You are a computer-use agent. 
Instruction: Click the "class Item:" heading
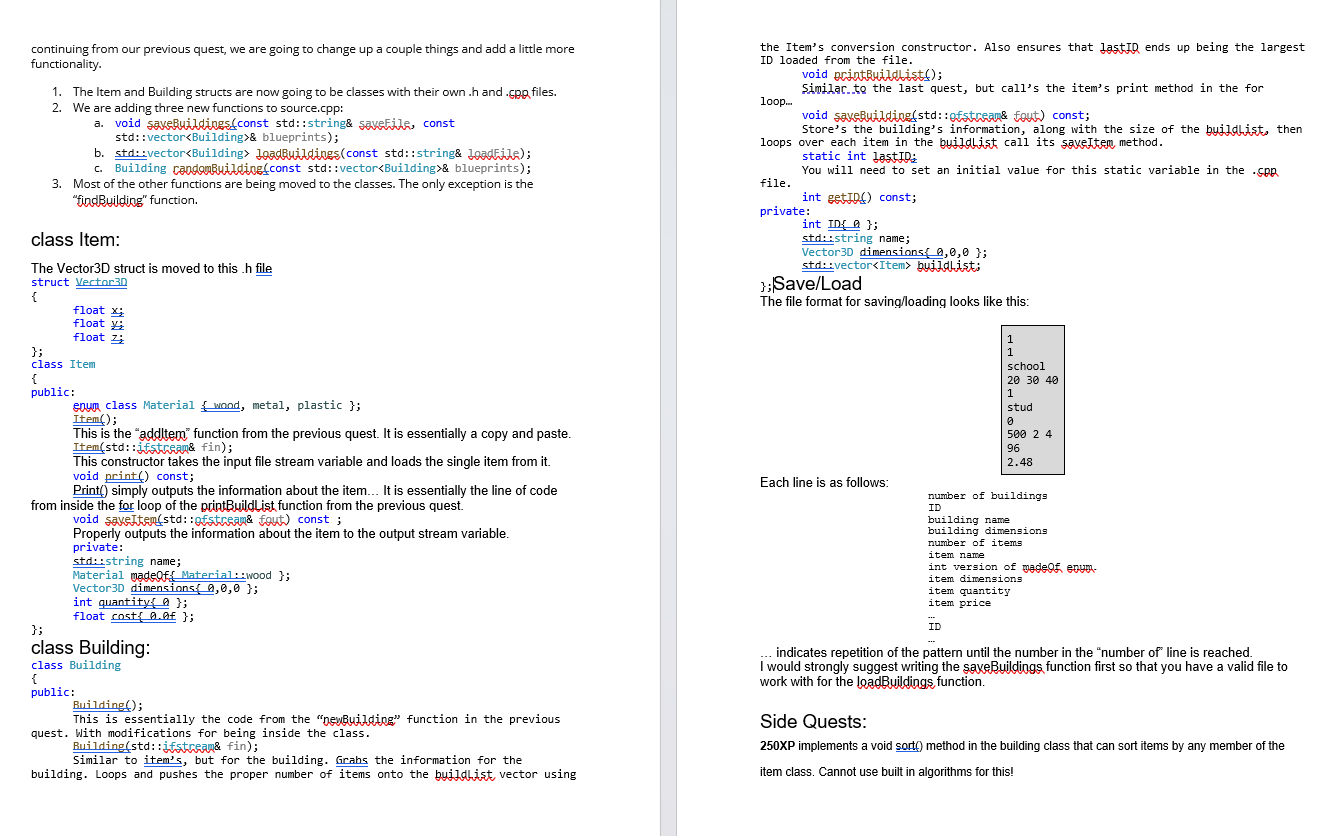pos(75,240)
